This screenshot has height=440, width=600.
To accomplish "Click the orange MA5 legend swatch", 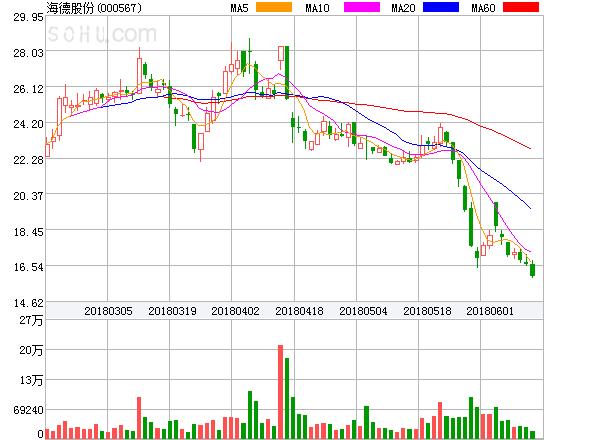I will (274, 7).
